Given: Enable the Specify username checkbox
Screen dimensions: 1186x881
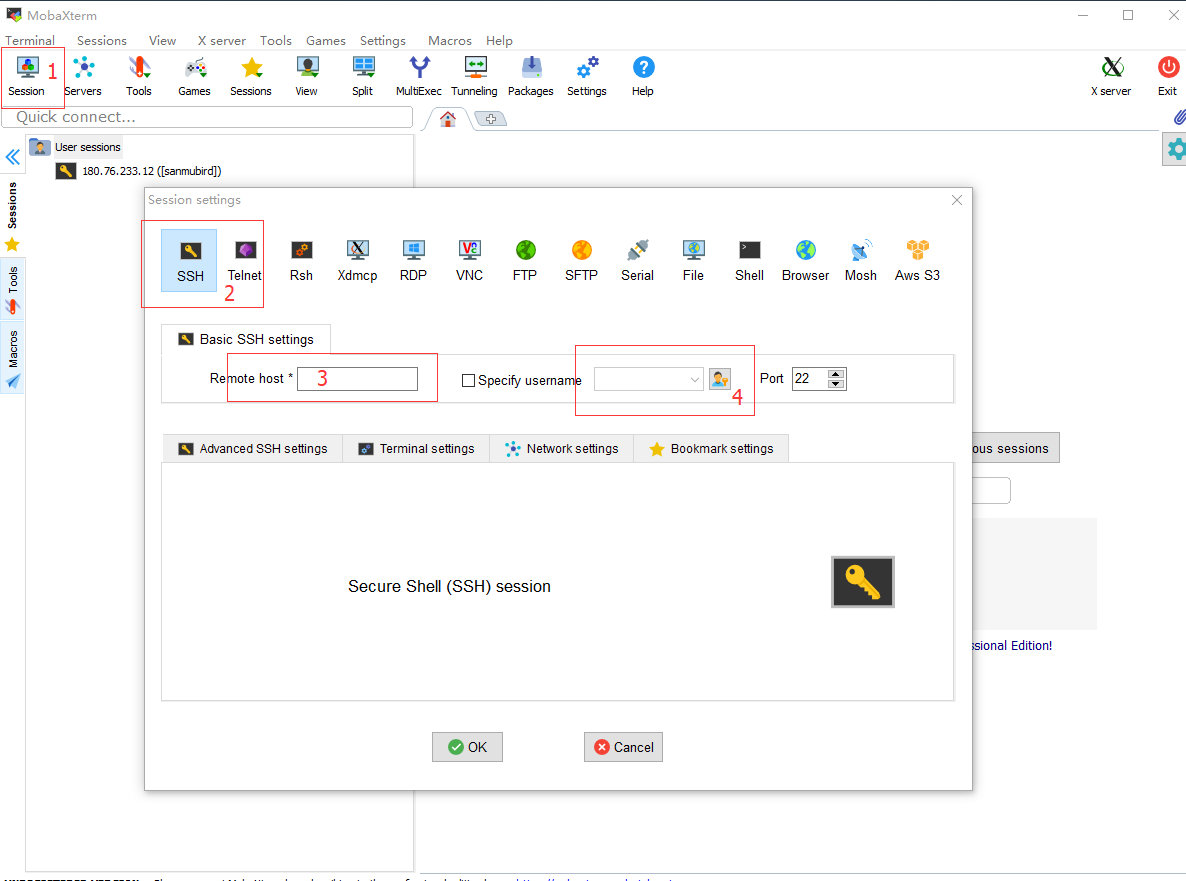Looking at the screenshot, I should [468, 380].
